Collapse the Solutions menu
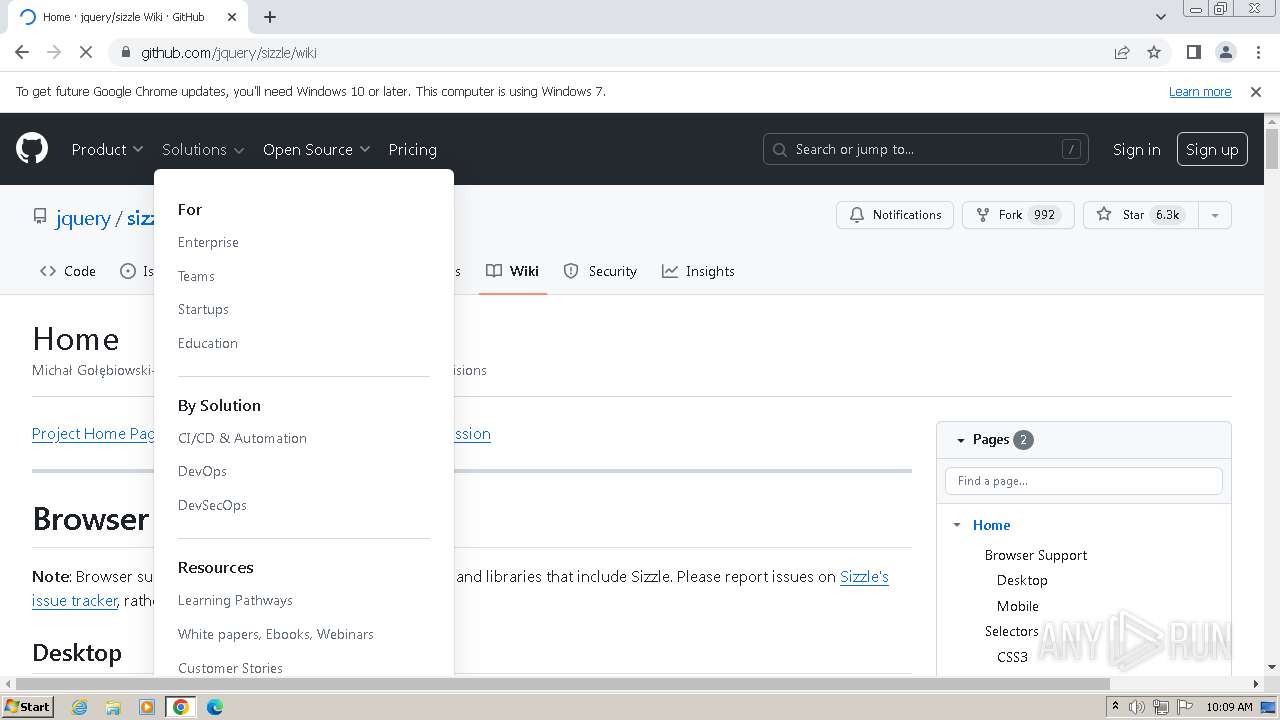 [203, 149]
